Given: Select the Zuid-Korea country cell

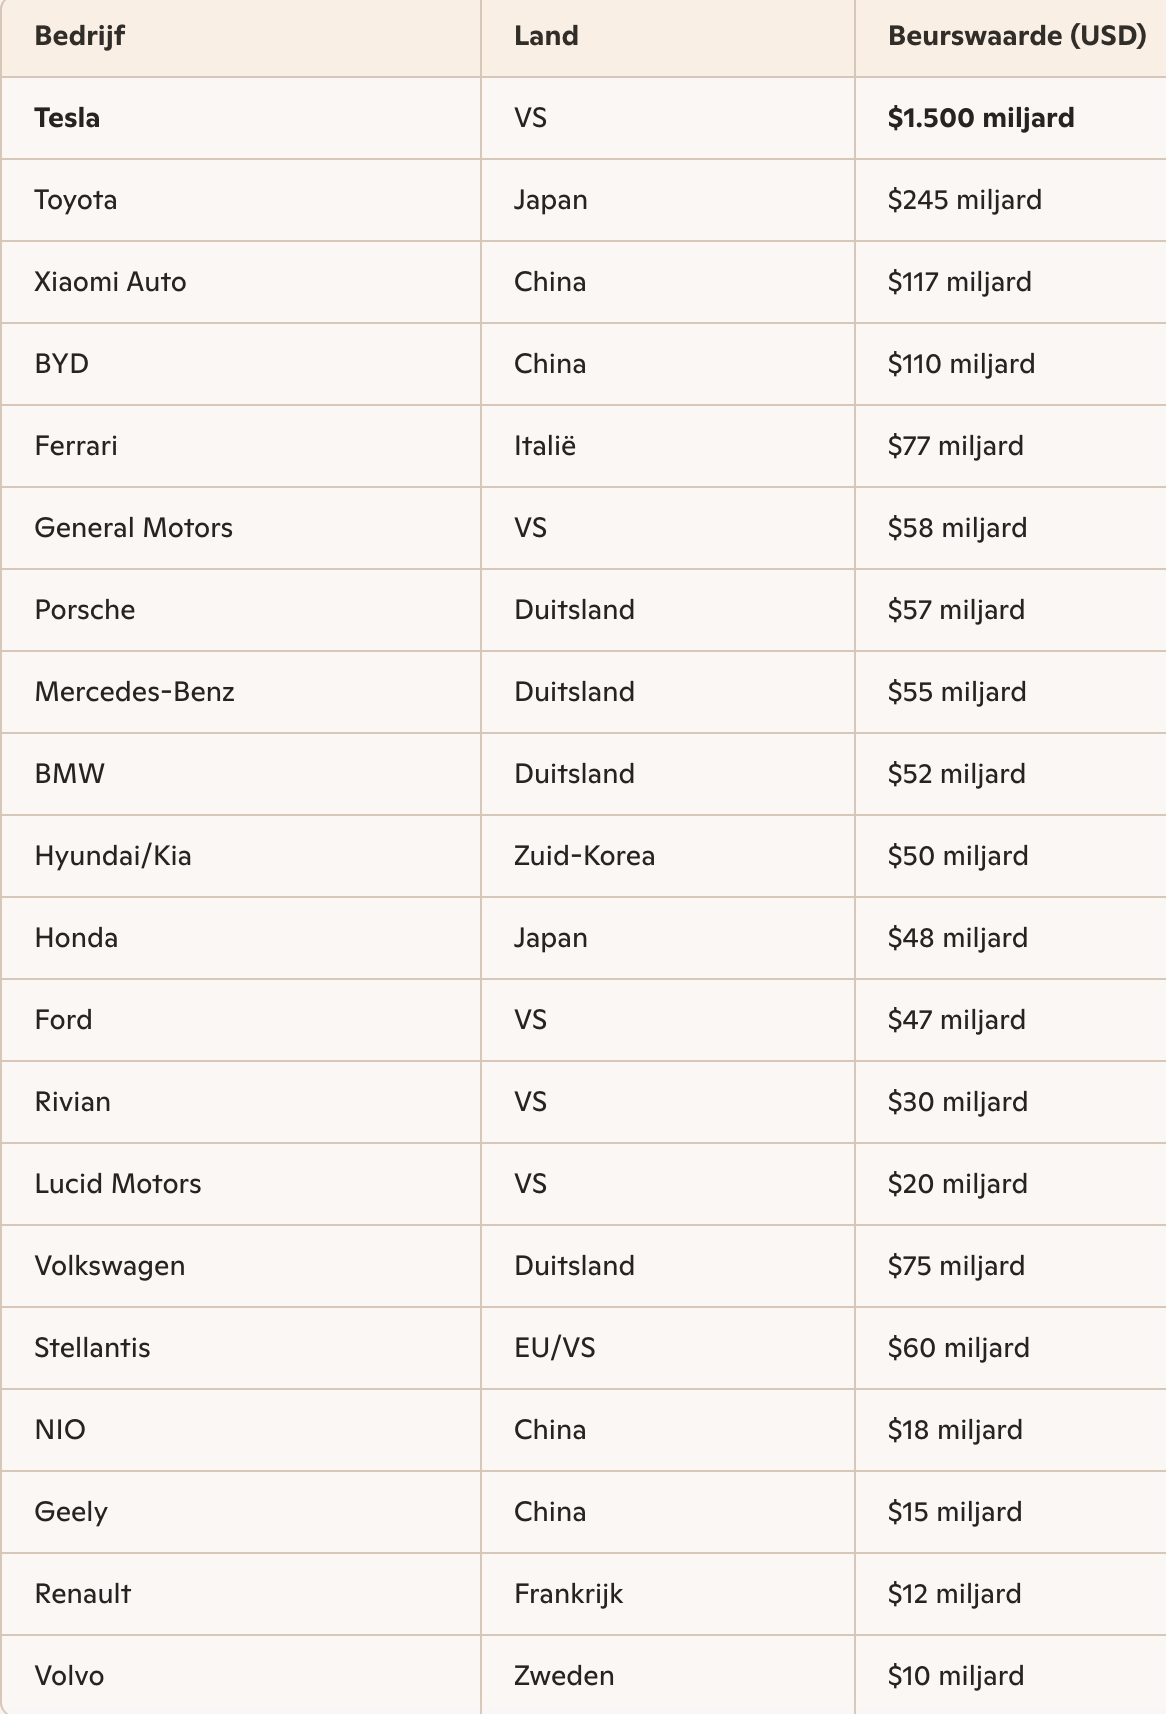Looking at the screenshot, I should pos(584,856).
